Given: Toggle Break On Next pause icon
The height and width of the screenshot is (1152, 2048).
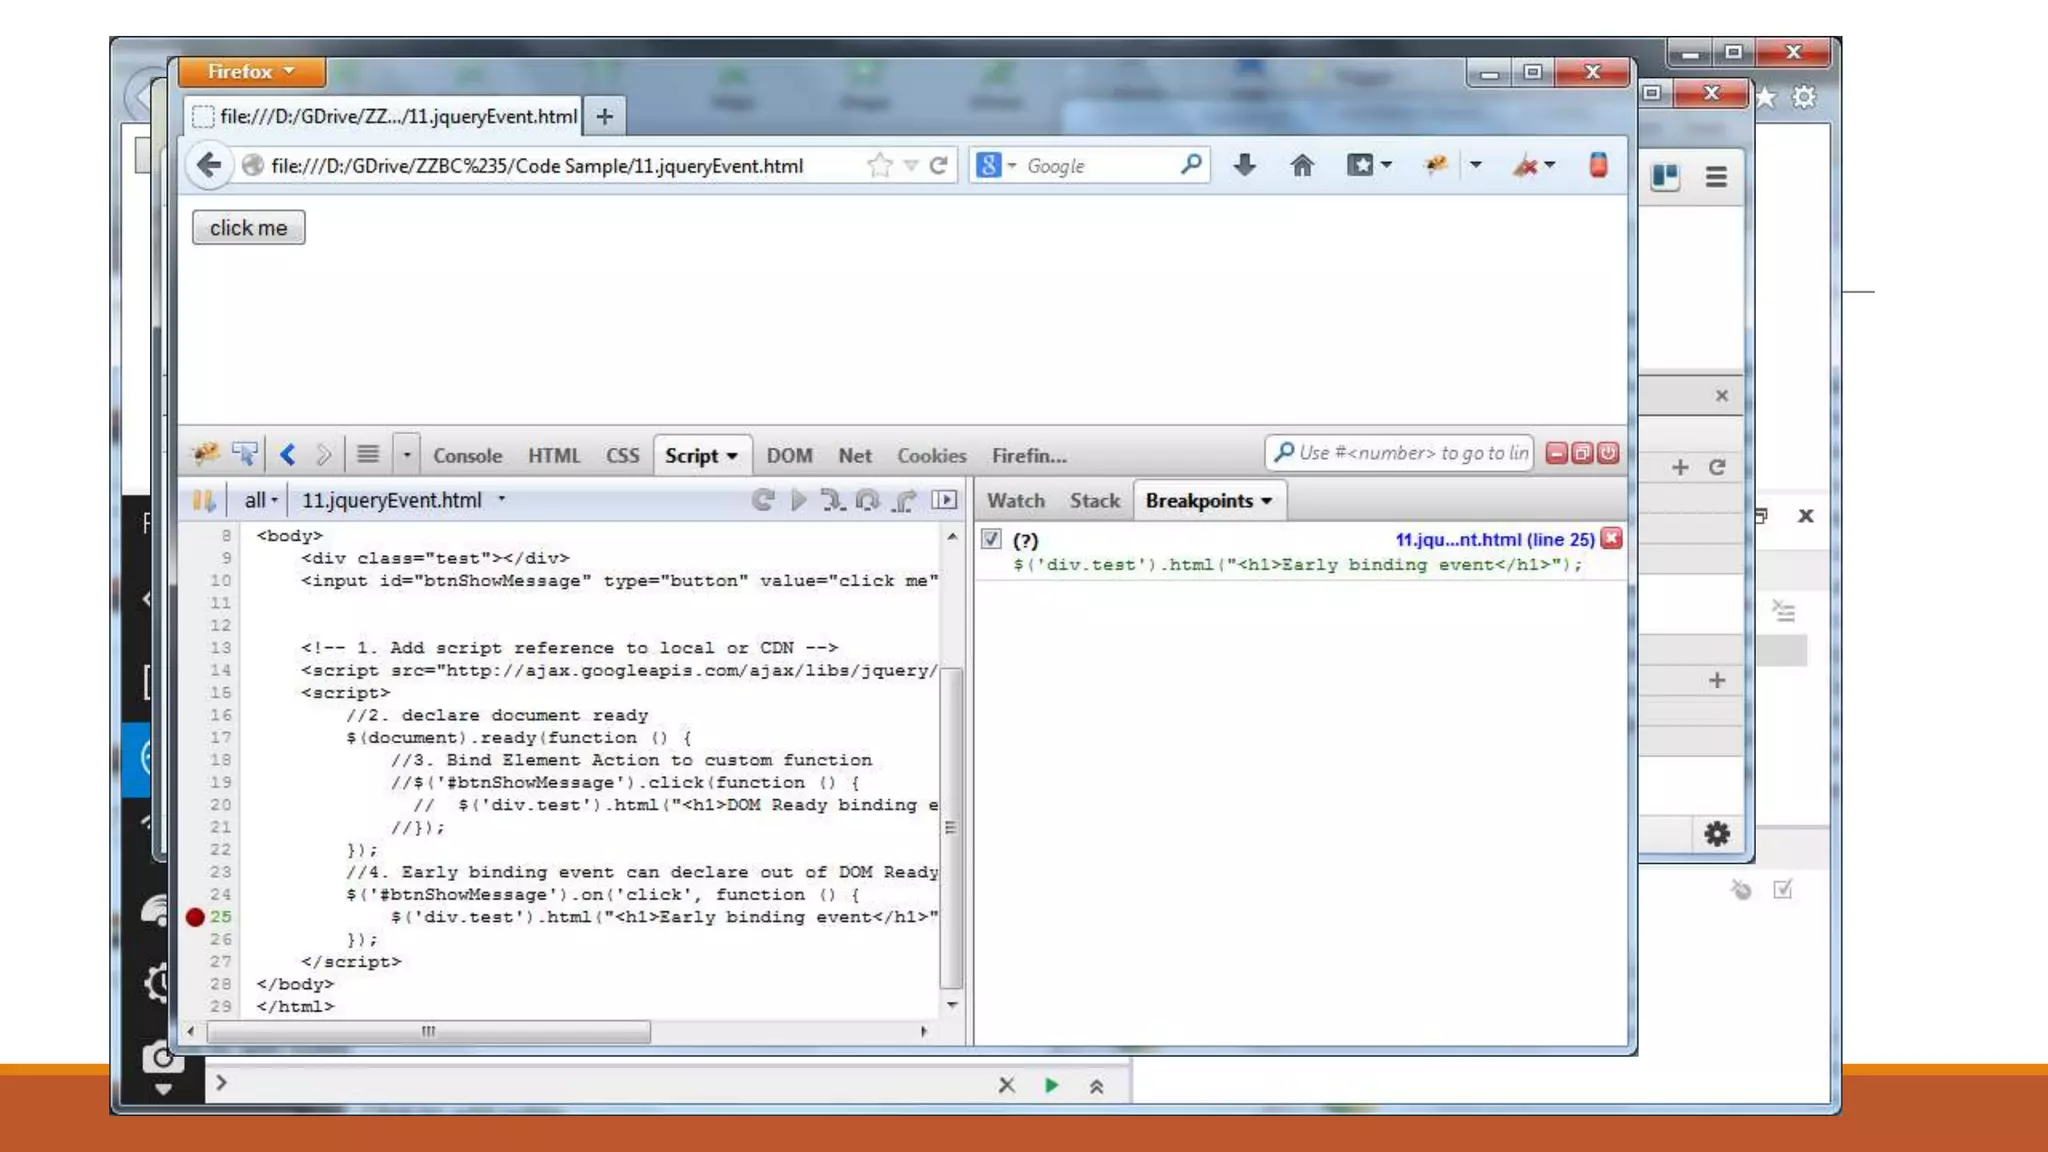Looking at the screenshot, I should pyautogui.click(x=204, y=500).
